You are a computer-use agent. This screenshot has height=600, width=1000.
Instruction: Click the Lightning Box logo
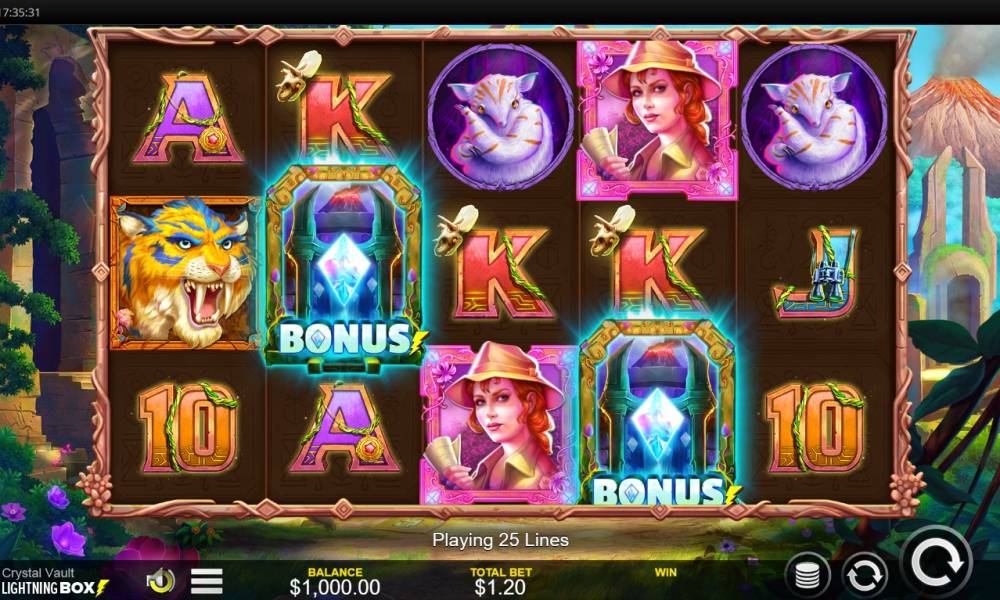click(55, 588)
